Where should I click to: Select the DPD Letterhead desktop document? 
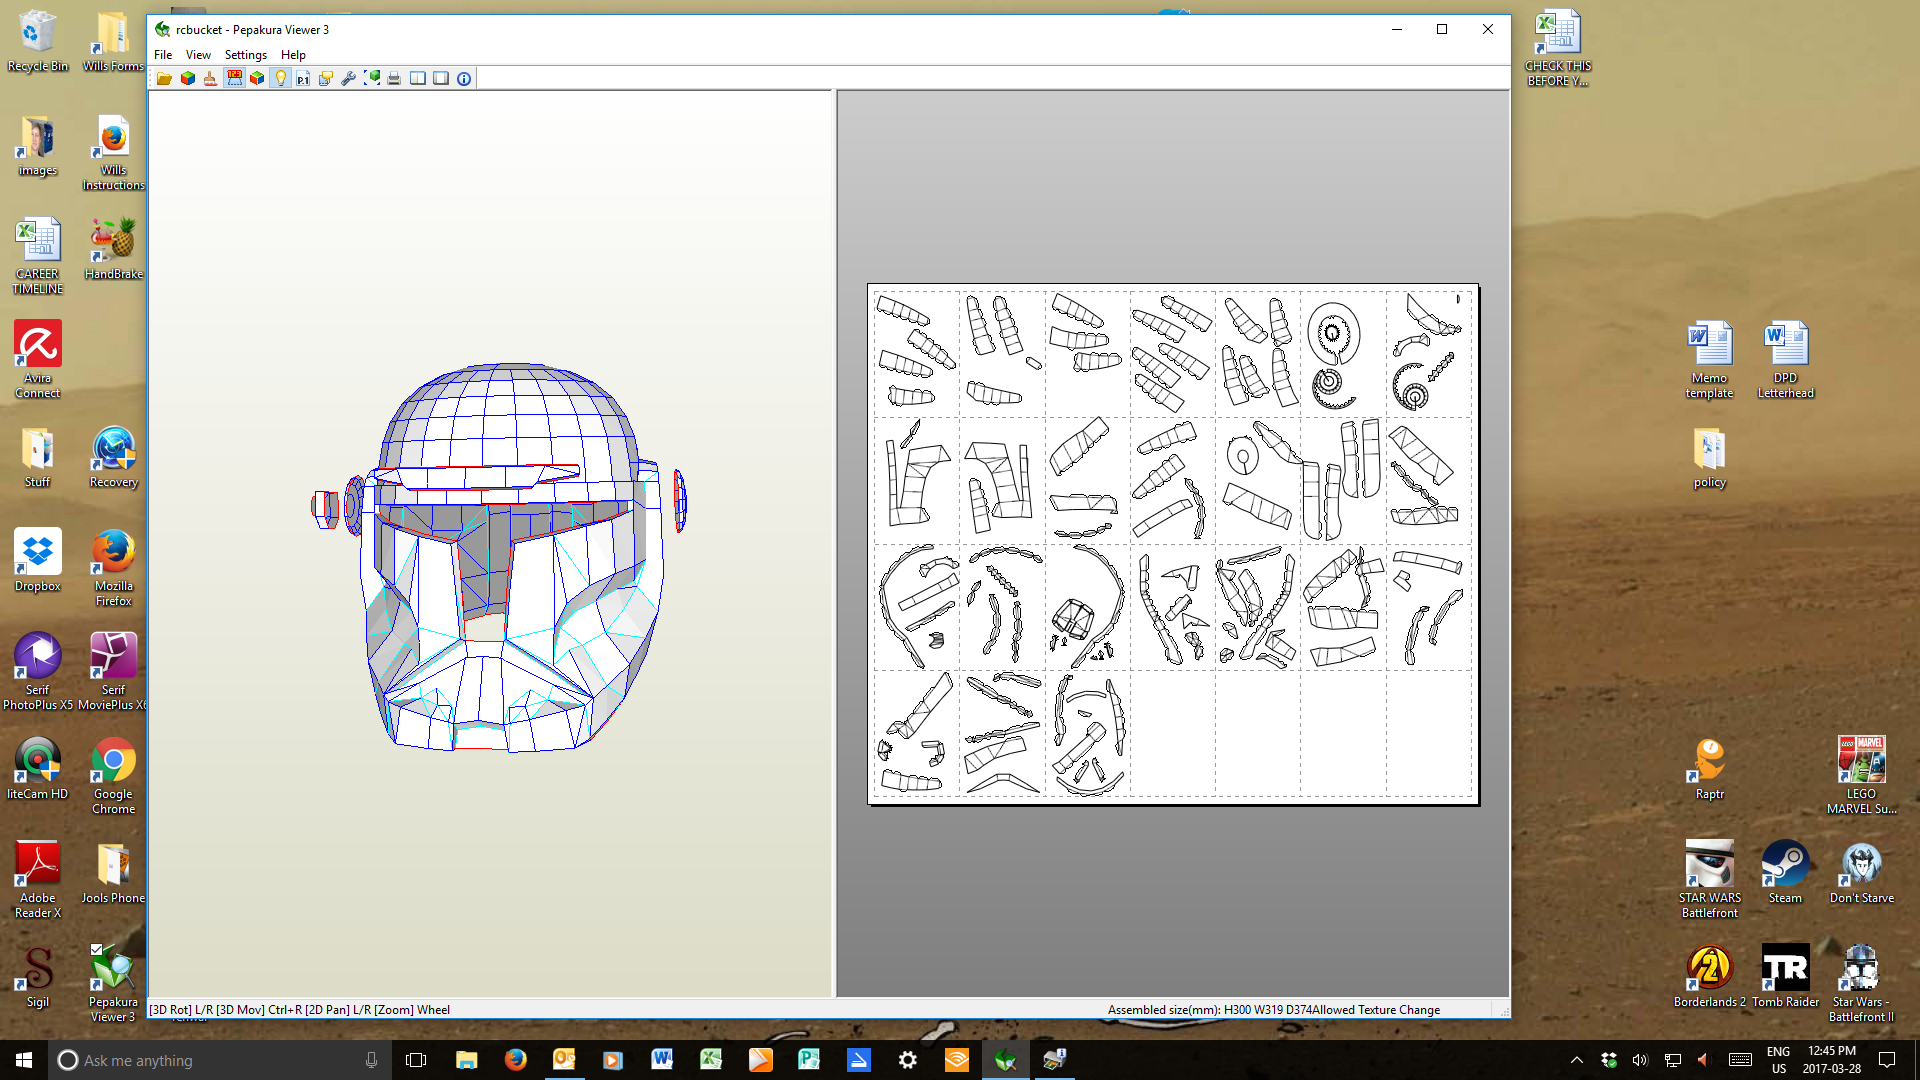tap(1785, 360)
